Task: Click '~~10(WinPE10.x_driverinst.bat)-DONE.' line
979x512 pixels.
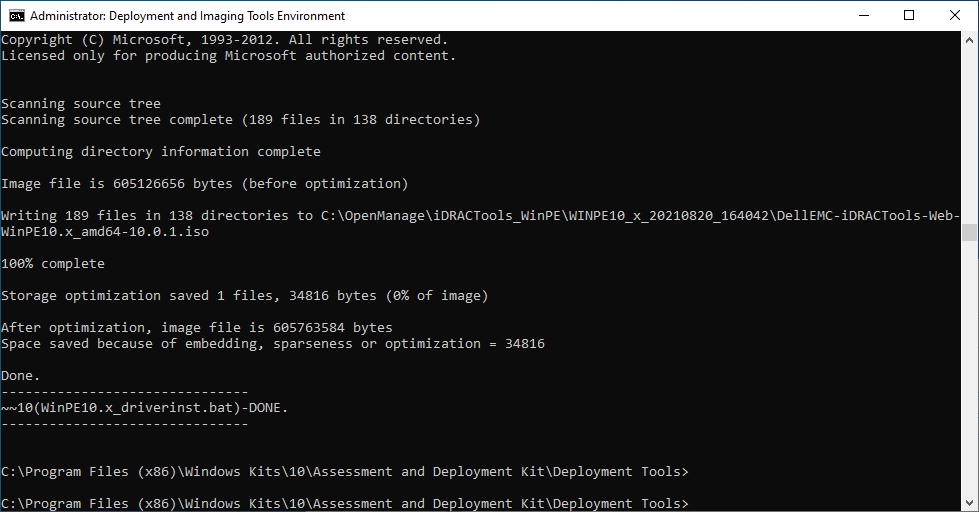Action: pos(145,408)
